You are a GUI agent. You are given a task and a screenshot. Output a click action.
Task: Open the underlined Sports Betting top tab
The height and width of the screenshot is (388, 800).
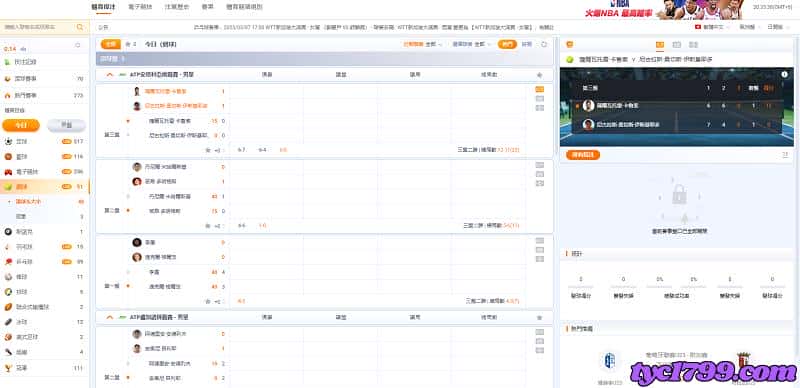click(x=103, y=7)
